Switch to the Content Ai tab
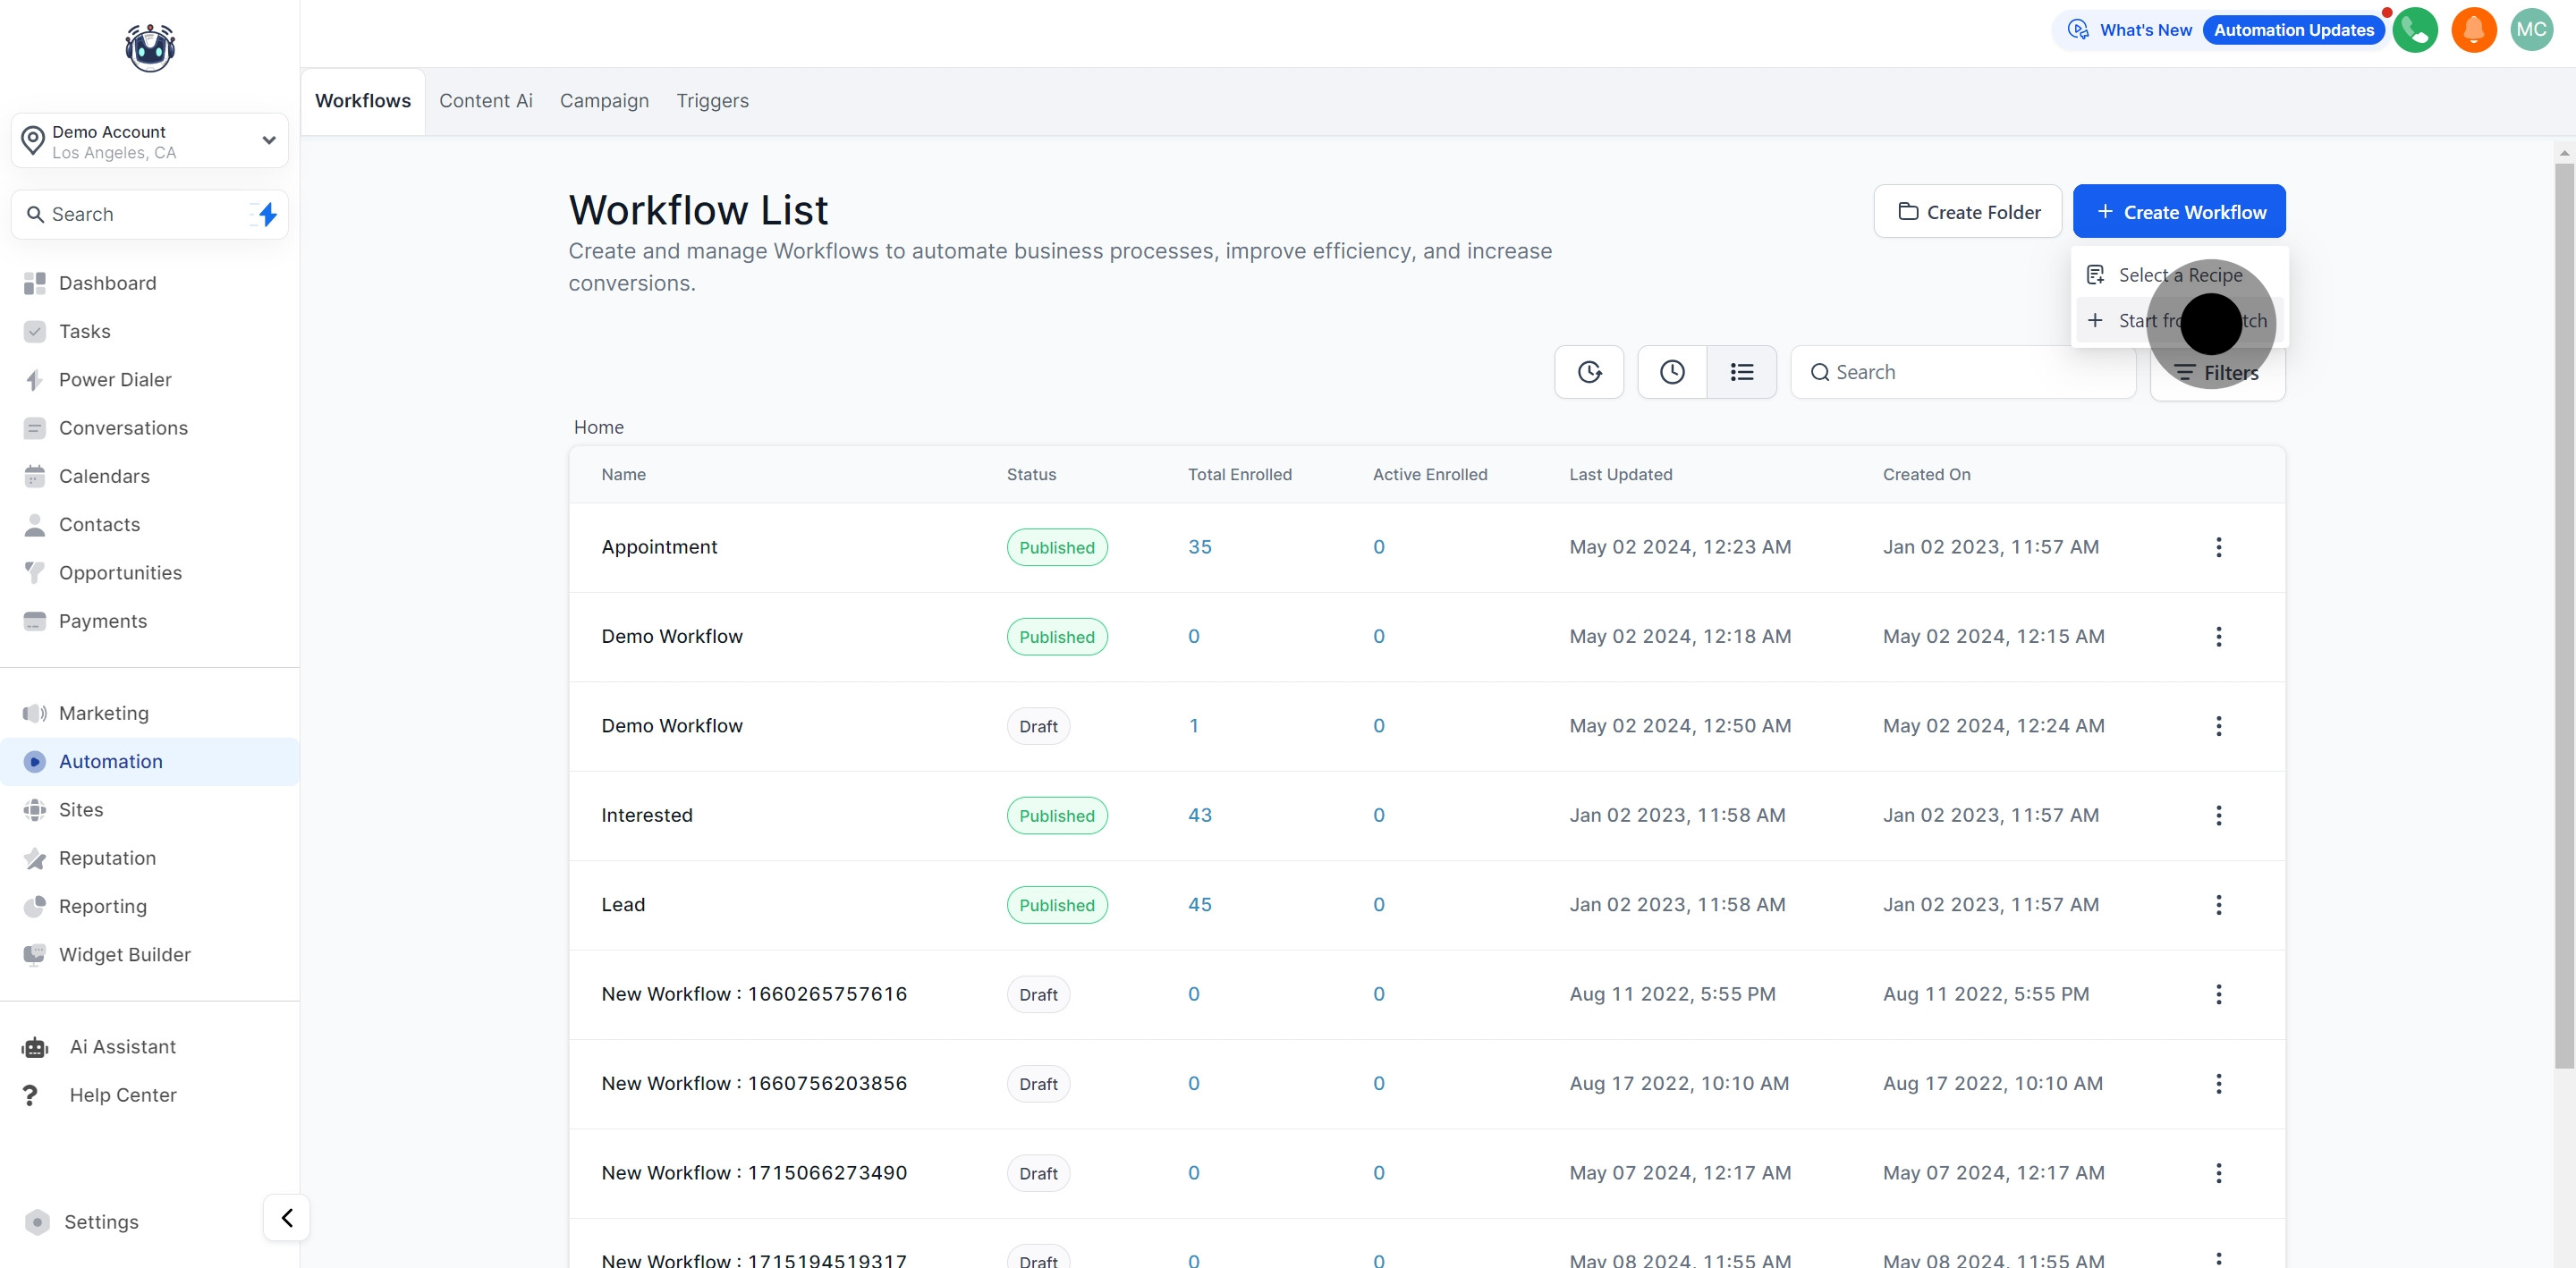 485,101
